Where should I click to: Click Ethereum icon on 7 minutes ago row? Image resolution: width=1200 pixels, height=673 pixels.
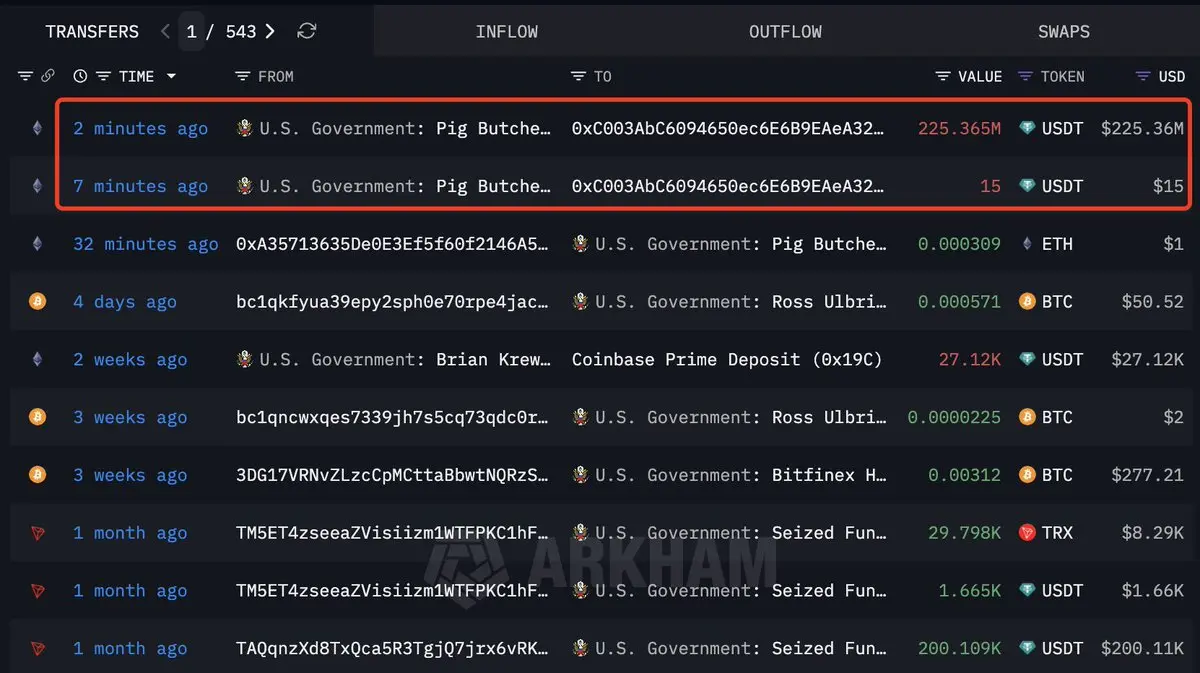coord(38,186)
